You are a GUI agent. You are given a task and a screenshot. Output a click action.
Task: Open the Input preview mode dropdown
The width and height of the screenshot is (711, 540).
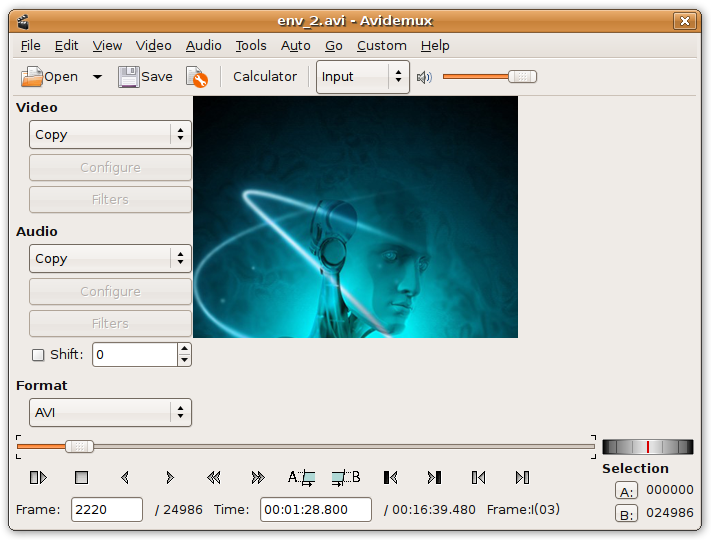363,77
